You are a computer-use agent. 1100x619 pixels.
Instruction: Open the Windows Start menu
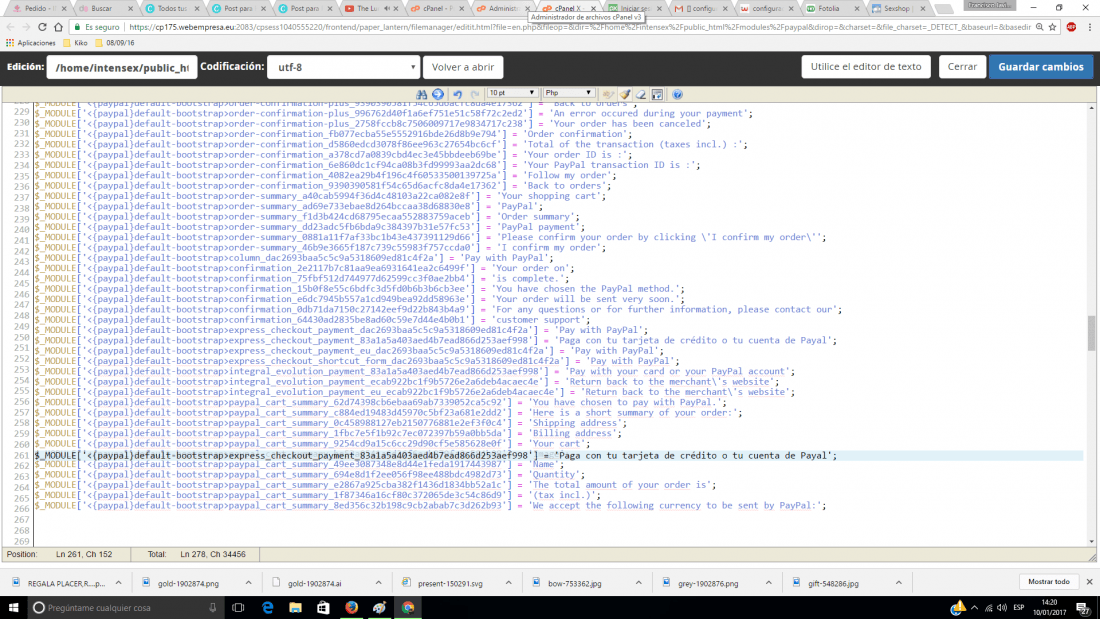click(13, 607)
